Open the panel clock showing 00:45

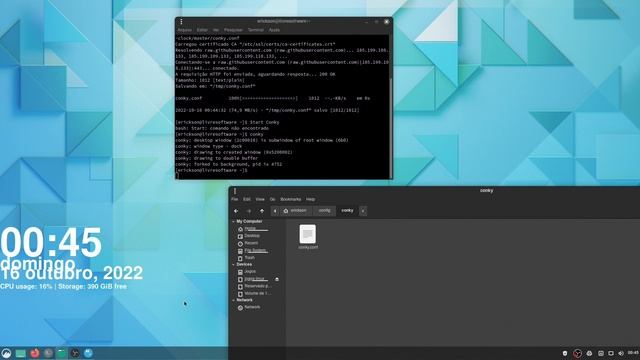tap(633, 353)
